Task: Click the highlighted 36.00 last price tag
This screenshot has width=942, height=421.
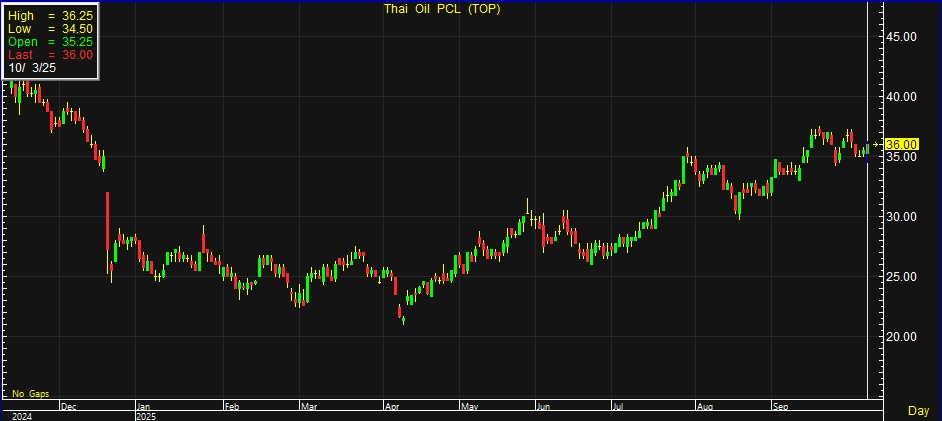Action: pos(901,144)
